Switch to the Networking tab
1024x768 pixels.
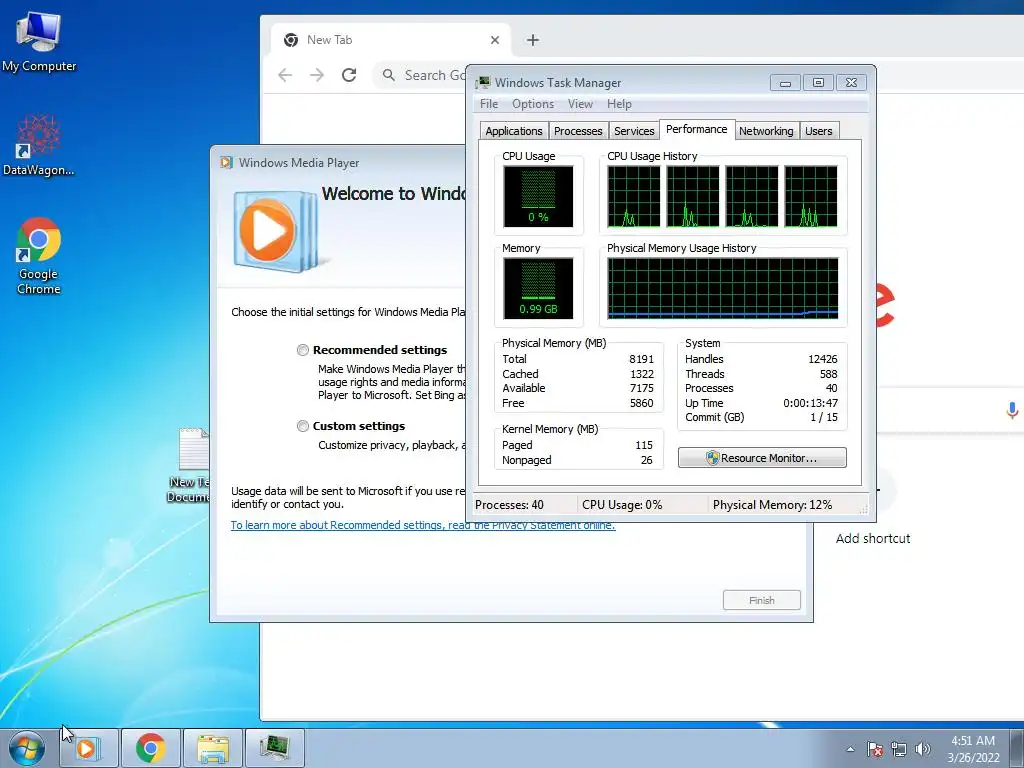pyautogui.click(x=766, y=131)
